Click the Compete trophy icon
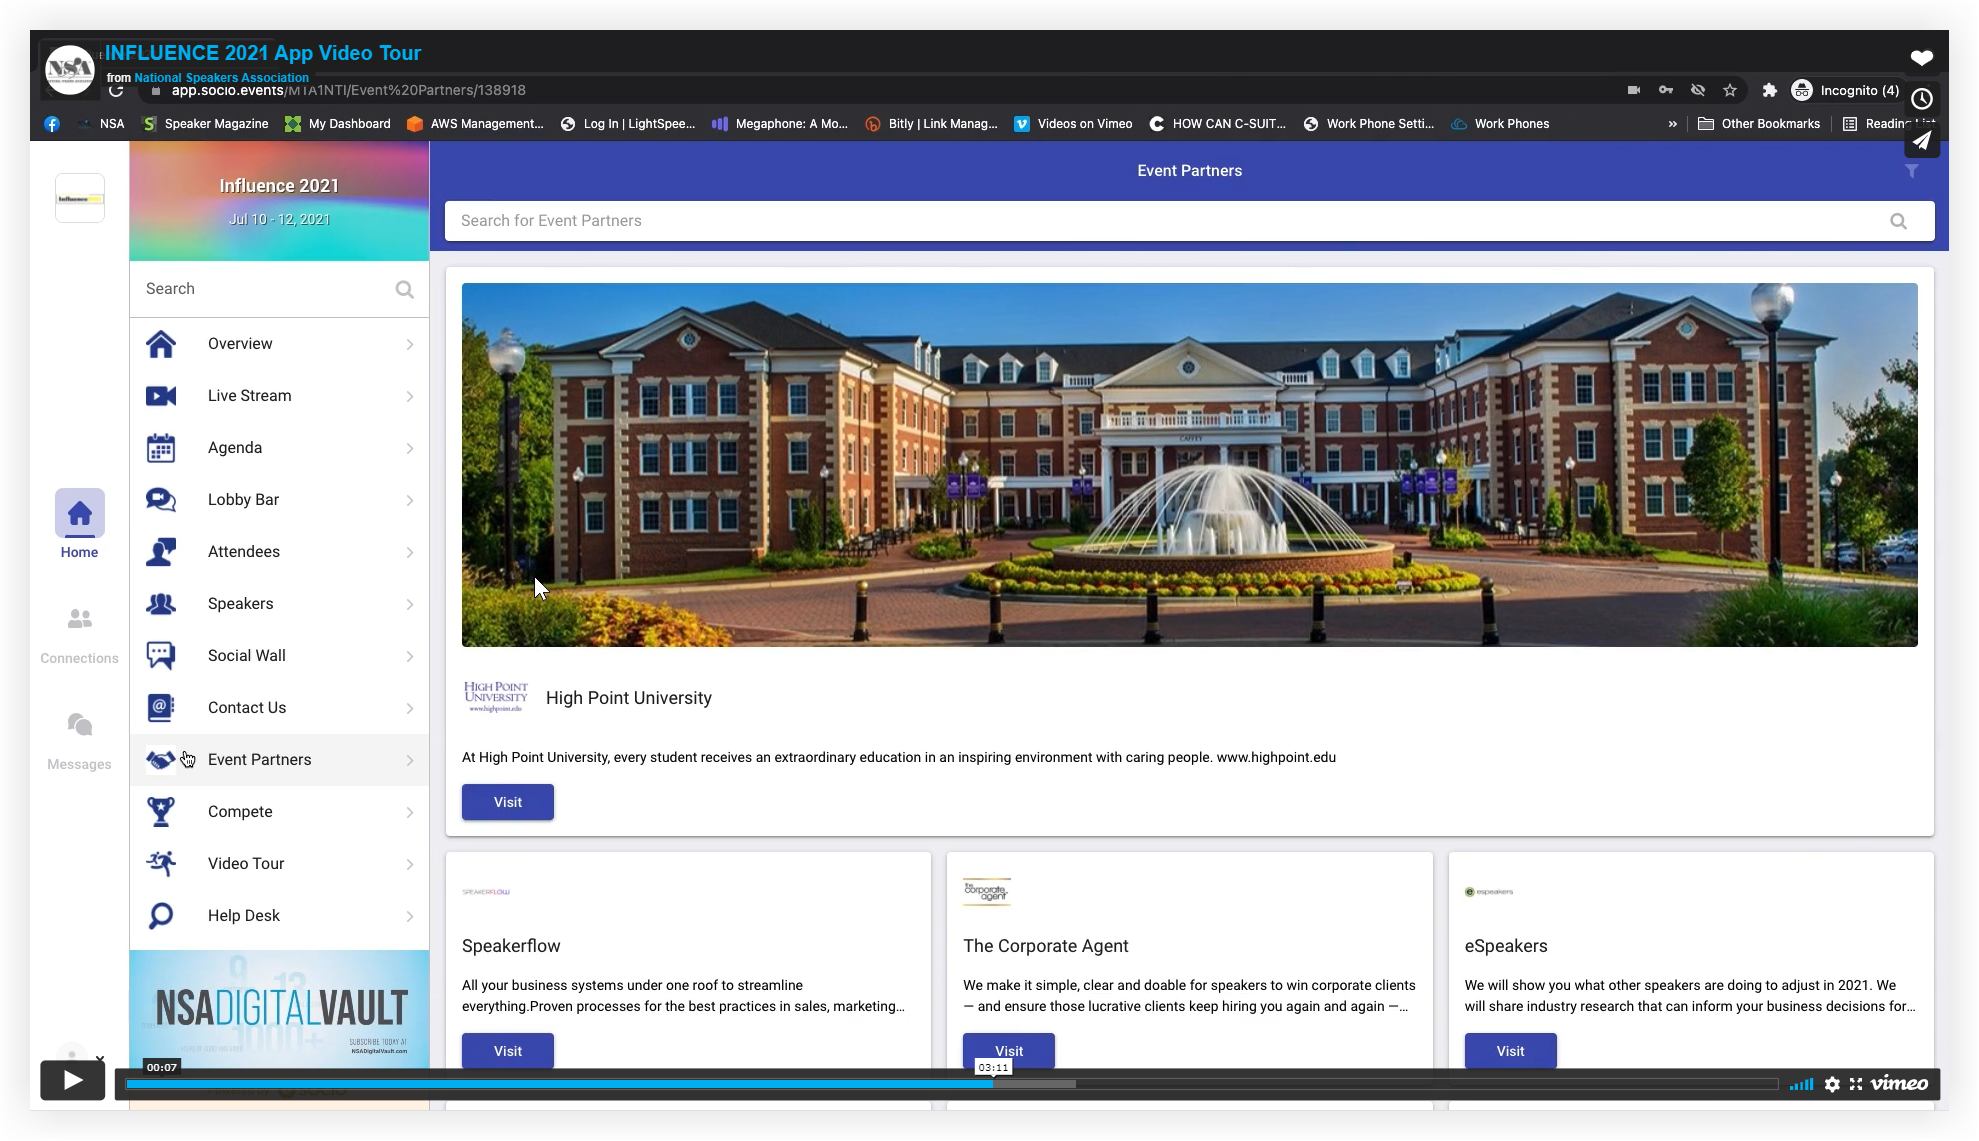The image size is (1979, 1141). pyautogui.click(x=161, y=812)
